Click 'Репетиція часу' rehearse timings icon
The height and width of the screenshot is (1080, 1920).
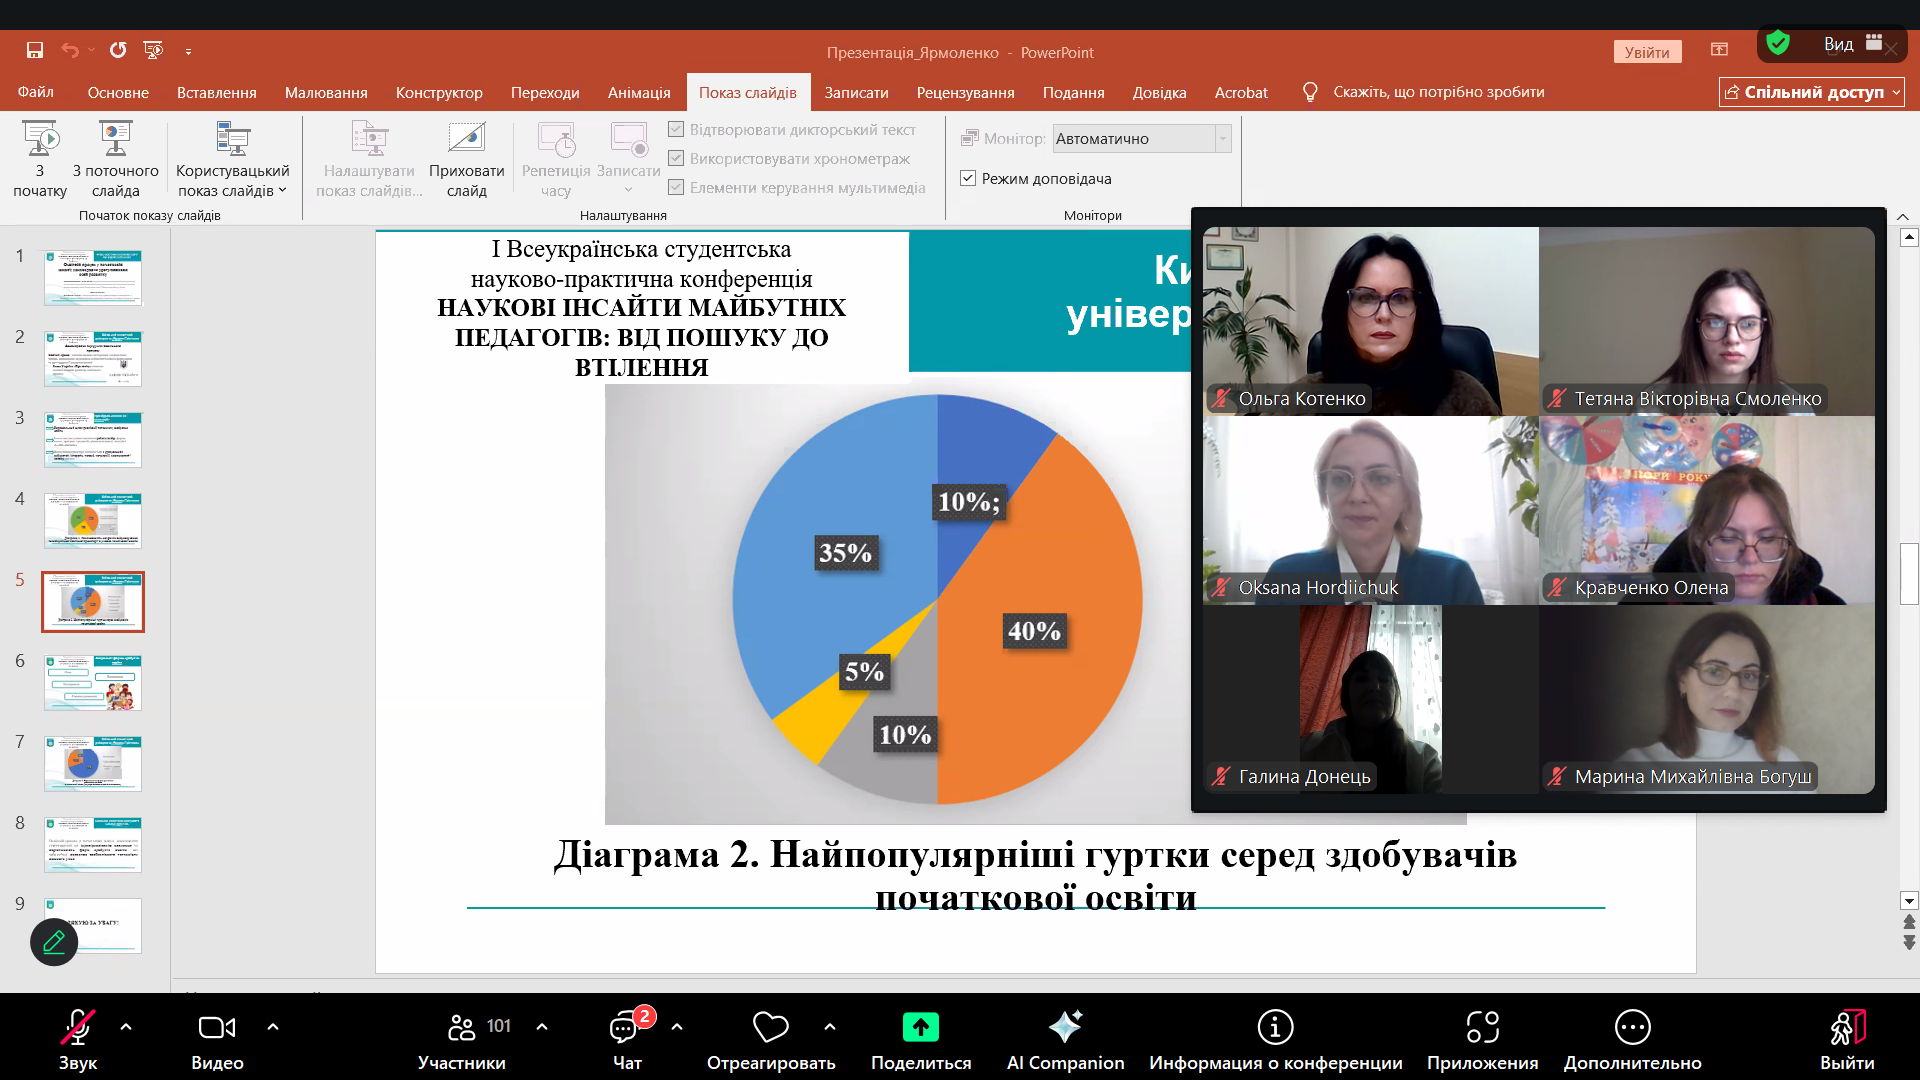[556, 139]
